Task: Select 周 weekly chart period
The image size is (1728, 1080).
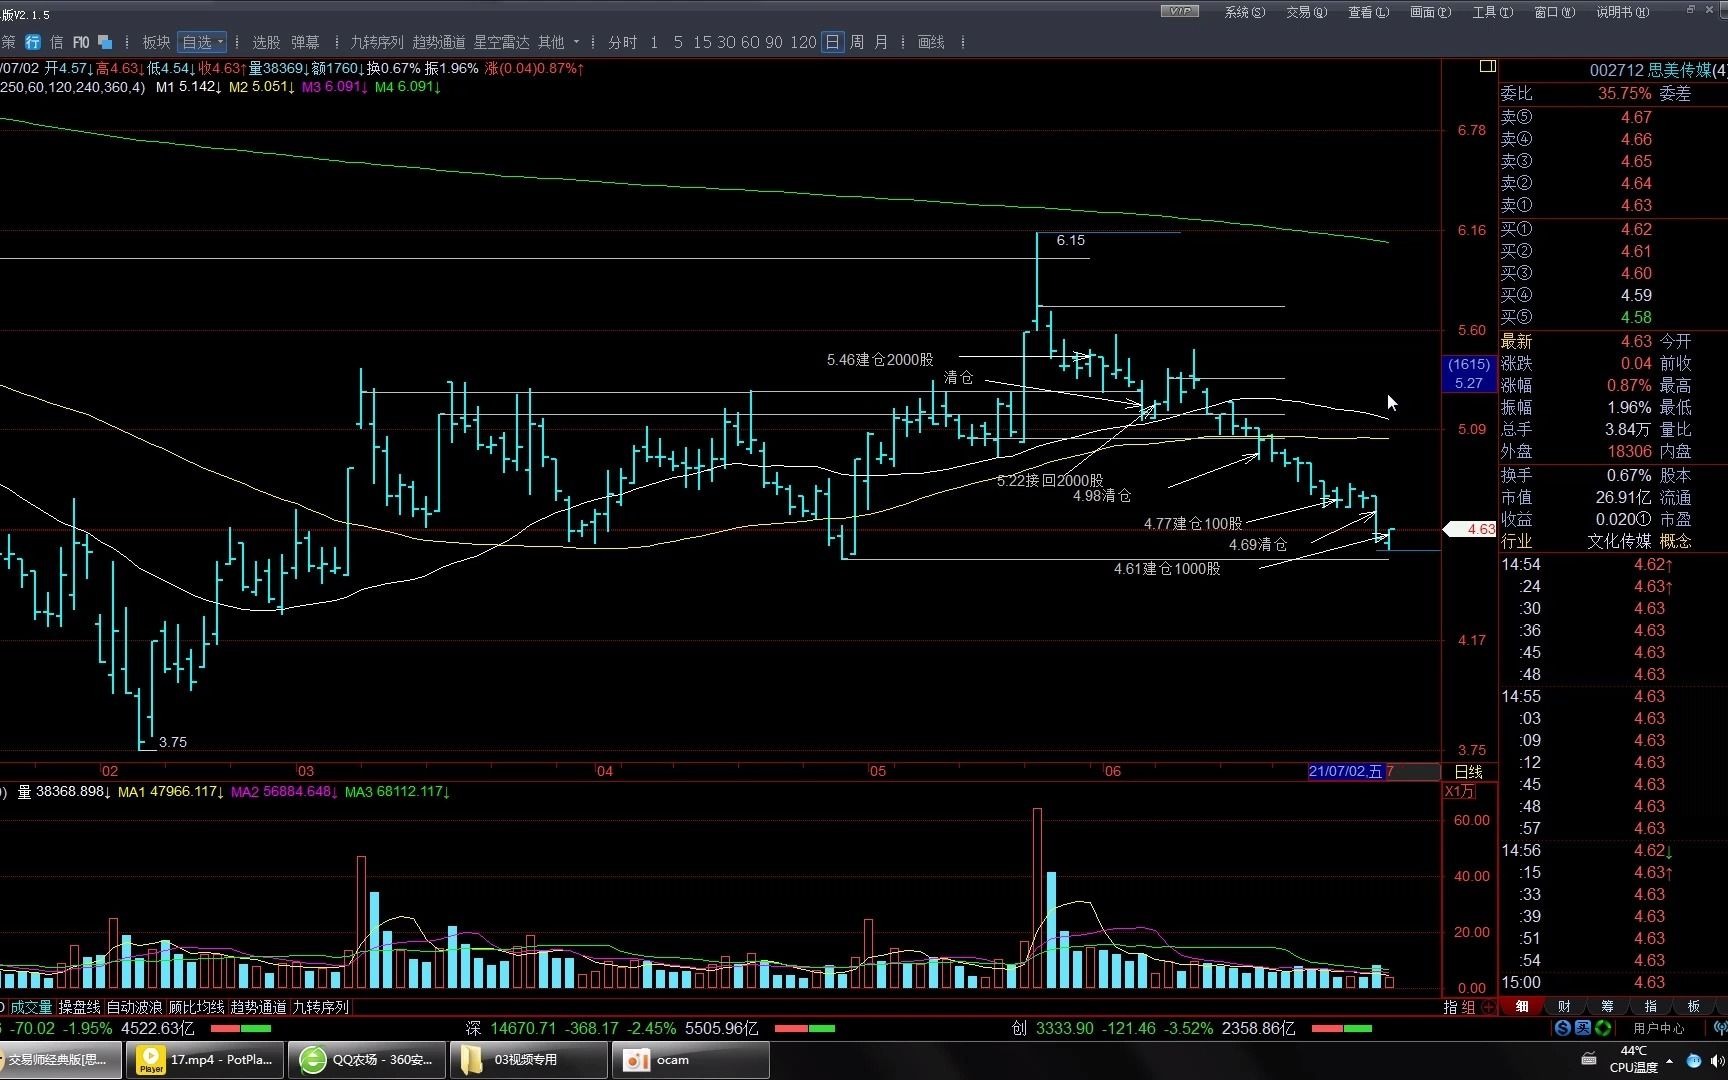Action: pyautogui.click(x=857, y=42)
